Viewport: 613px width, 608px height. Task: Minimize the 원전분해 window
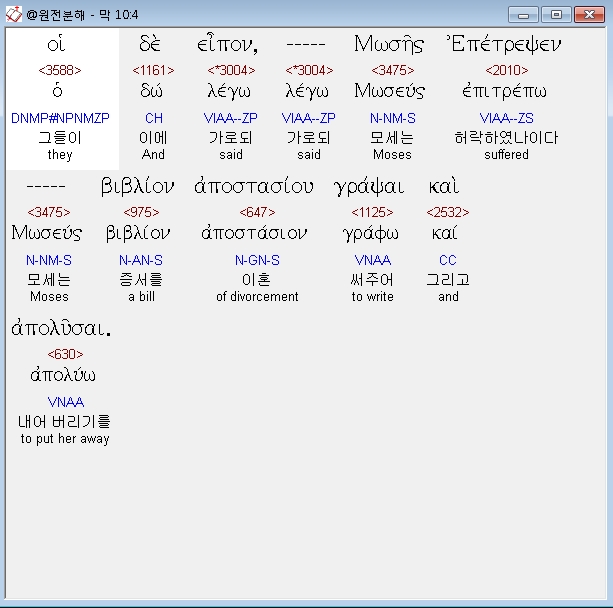[523, 15]
